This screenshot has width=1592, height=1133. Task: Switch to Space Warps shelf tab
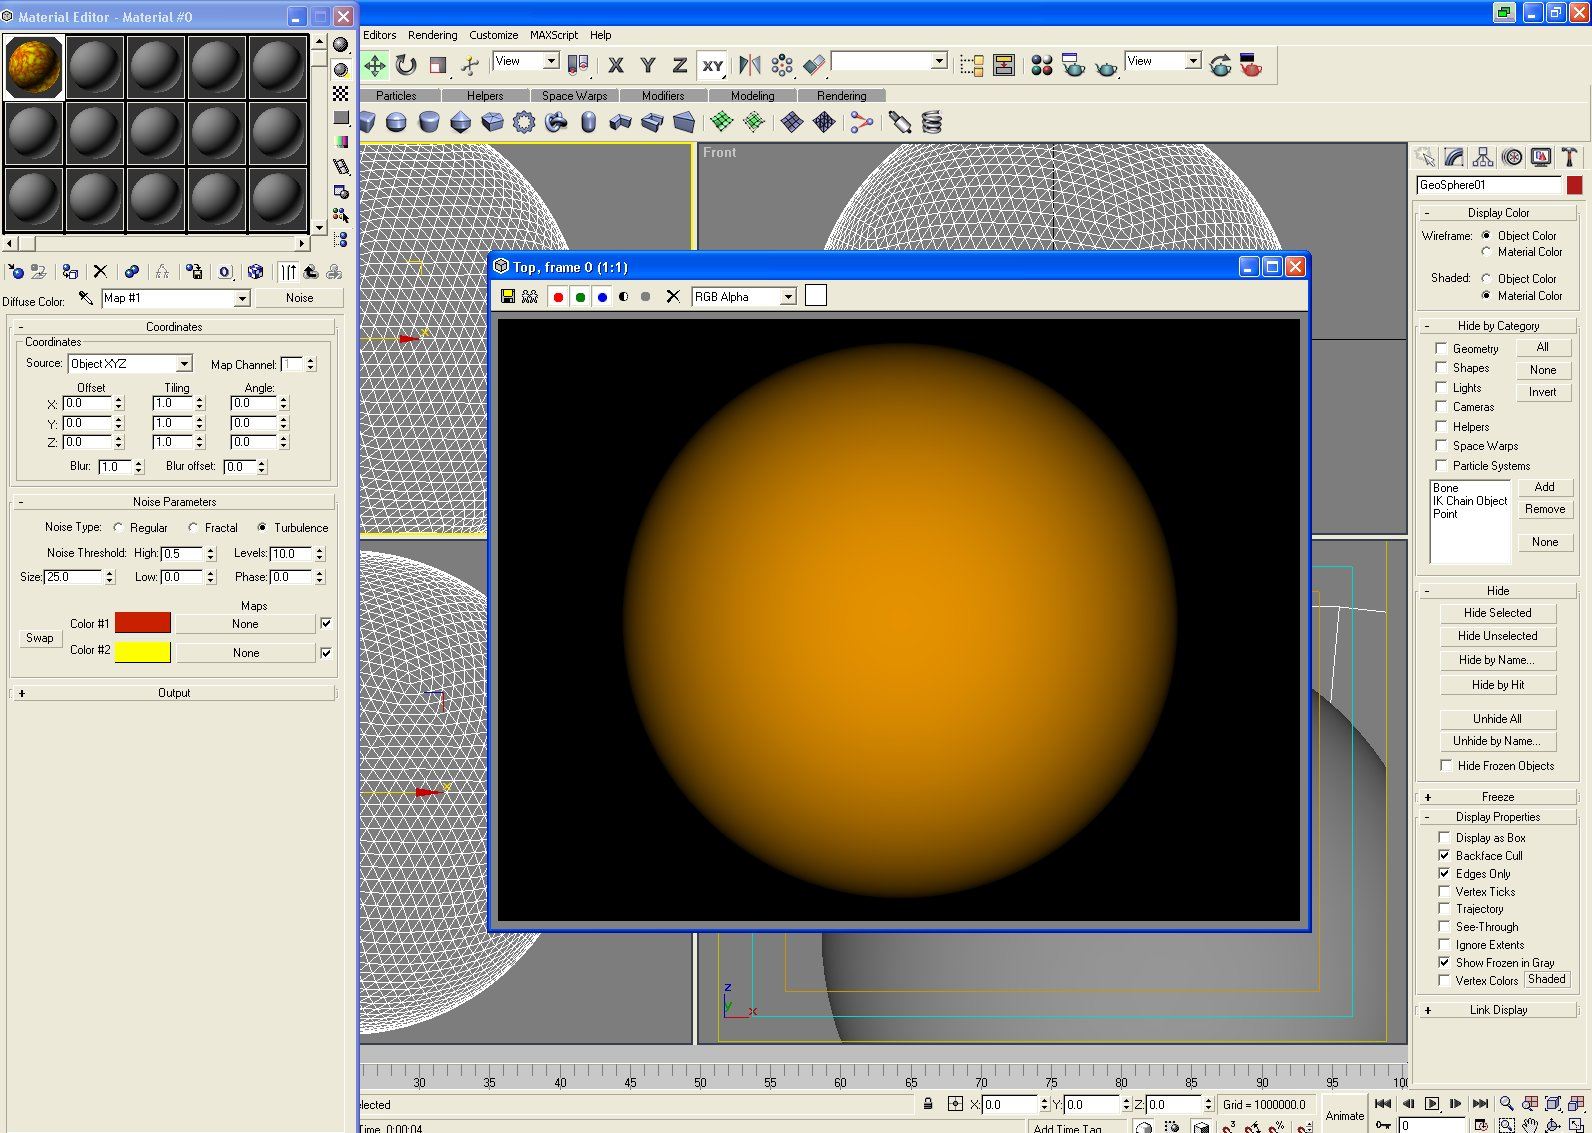click(574, 96)
